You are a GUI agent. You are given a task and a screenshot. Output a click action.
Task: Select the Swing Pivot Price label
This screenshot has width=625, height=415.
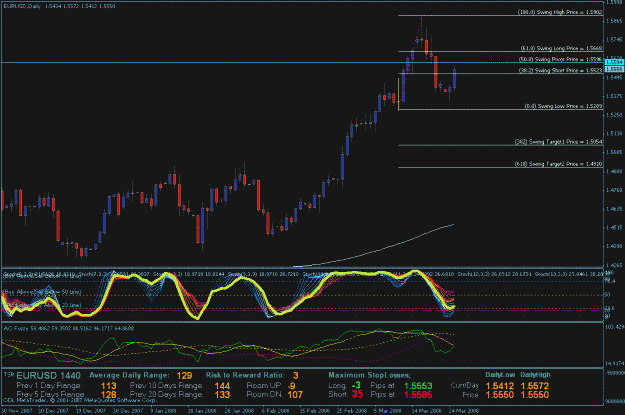560,59
